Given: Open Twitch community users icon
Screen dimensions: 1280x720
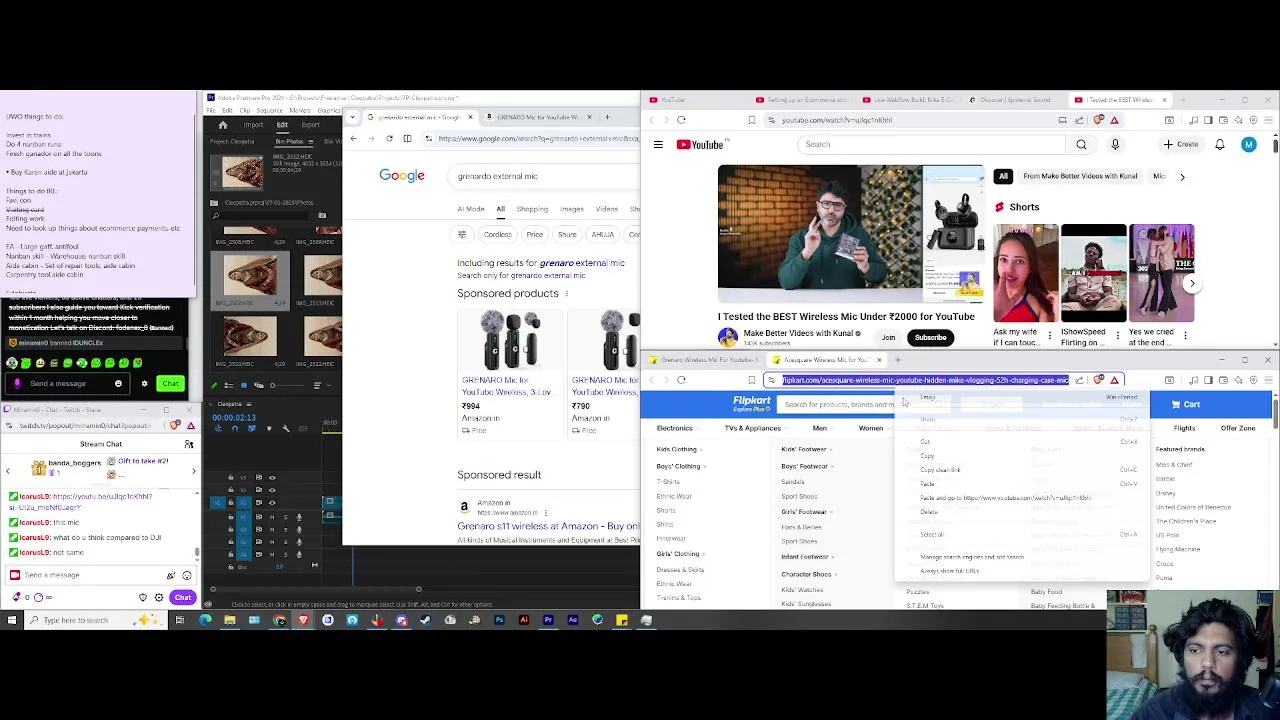Looking at the screenshot, I should point(188,444).
